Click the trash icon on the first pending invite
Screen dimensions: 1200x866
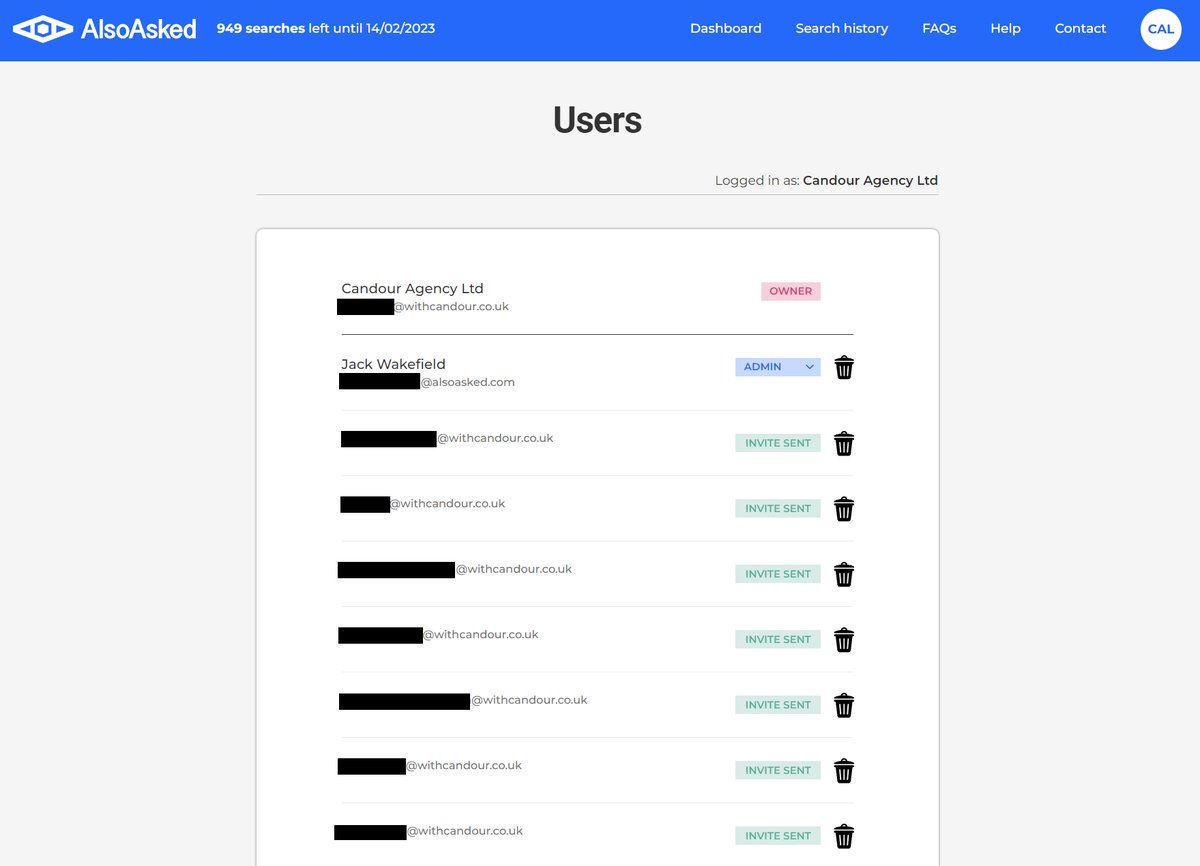click(x=844, y=442)
